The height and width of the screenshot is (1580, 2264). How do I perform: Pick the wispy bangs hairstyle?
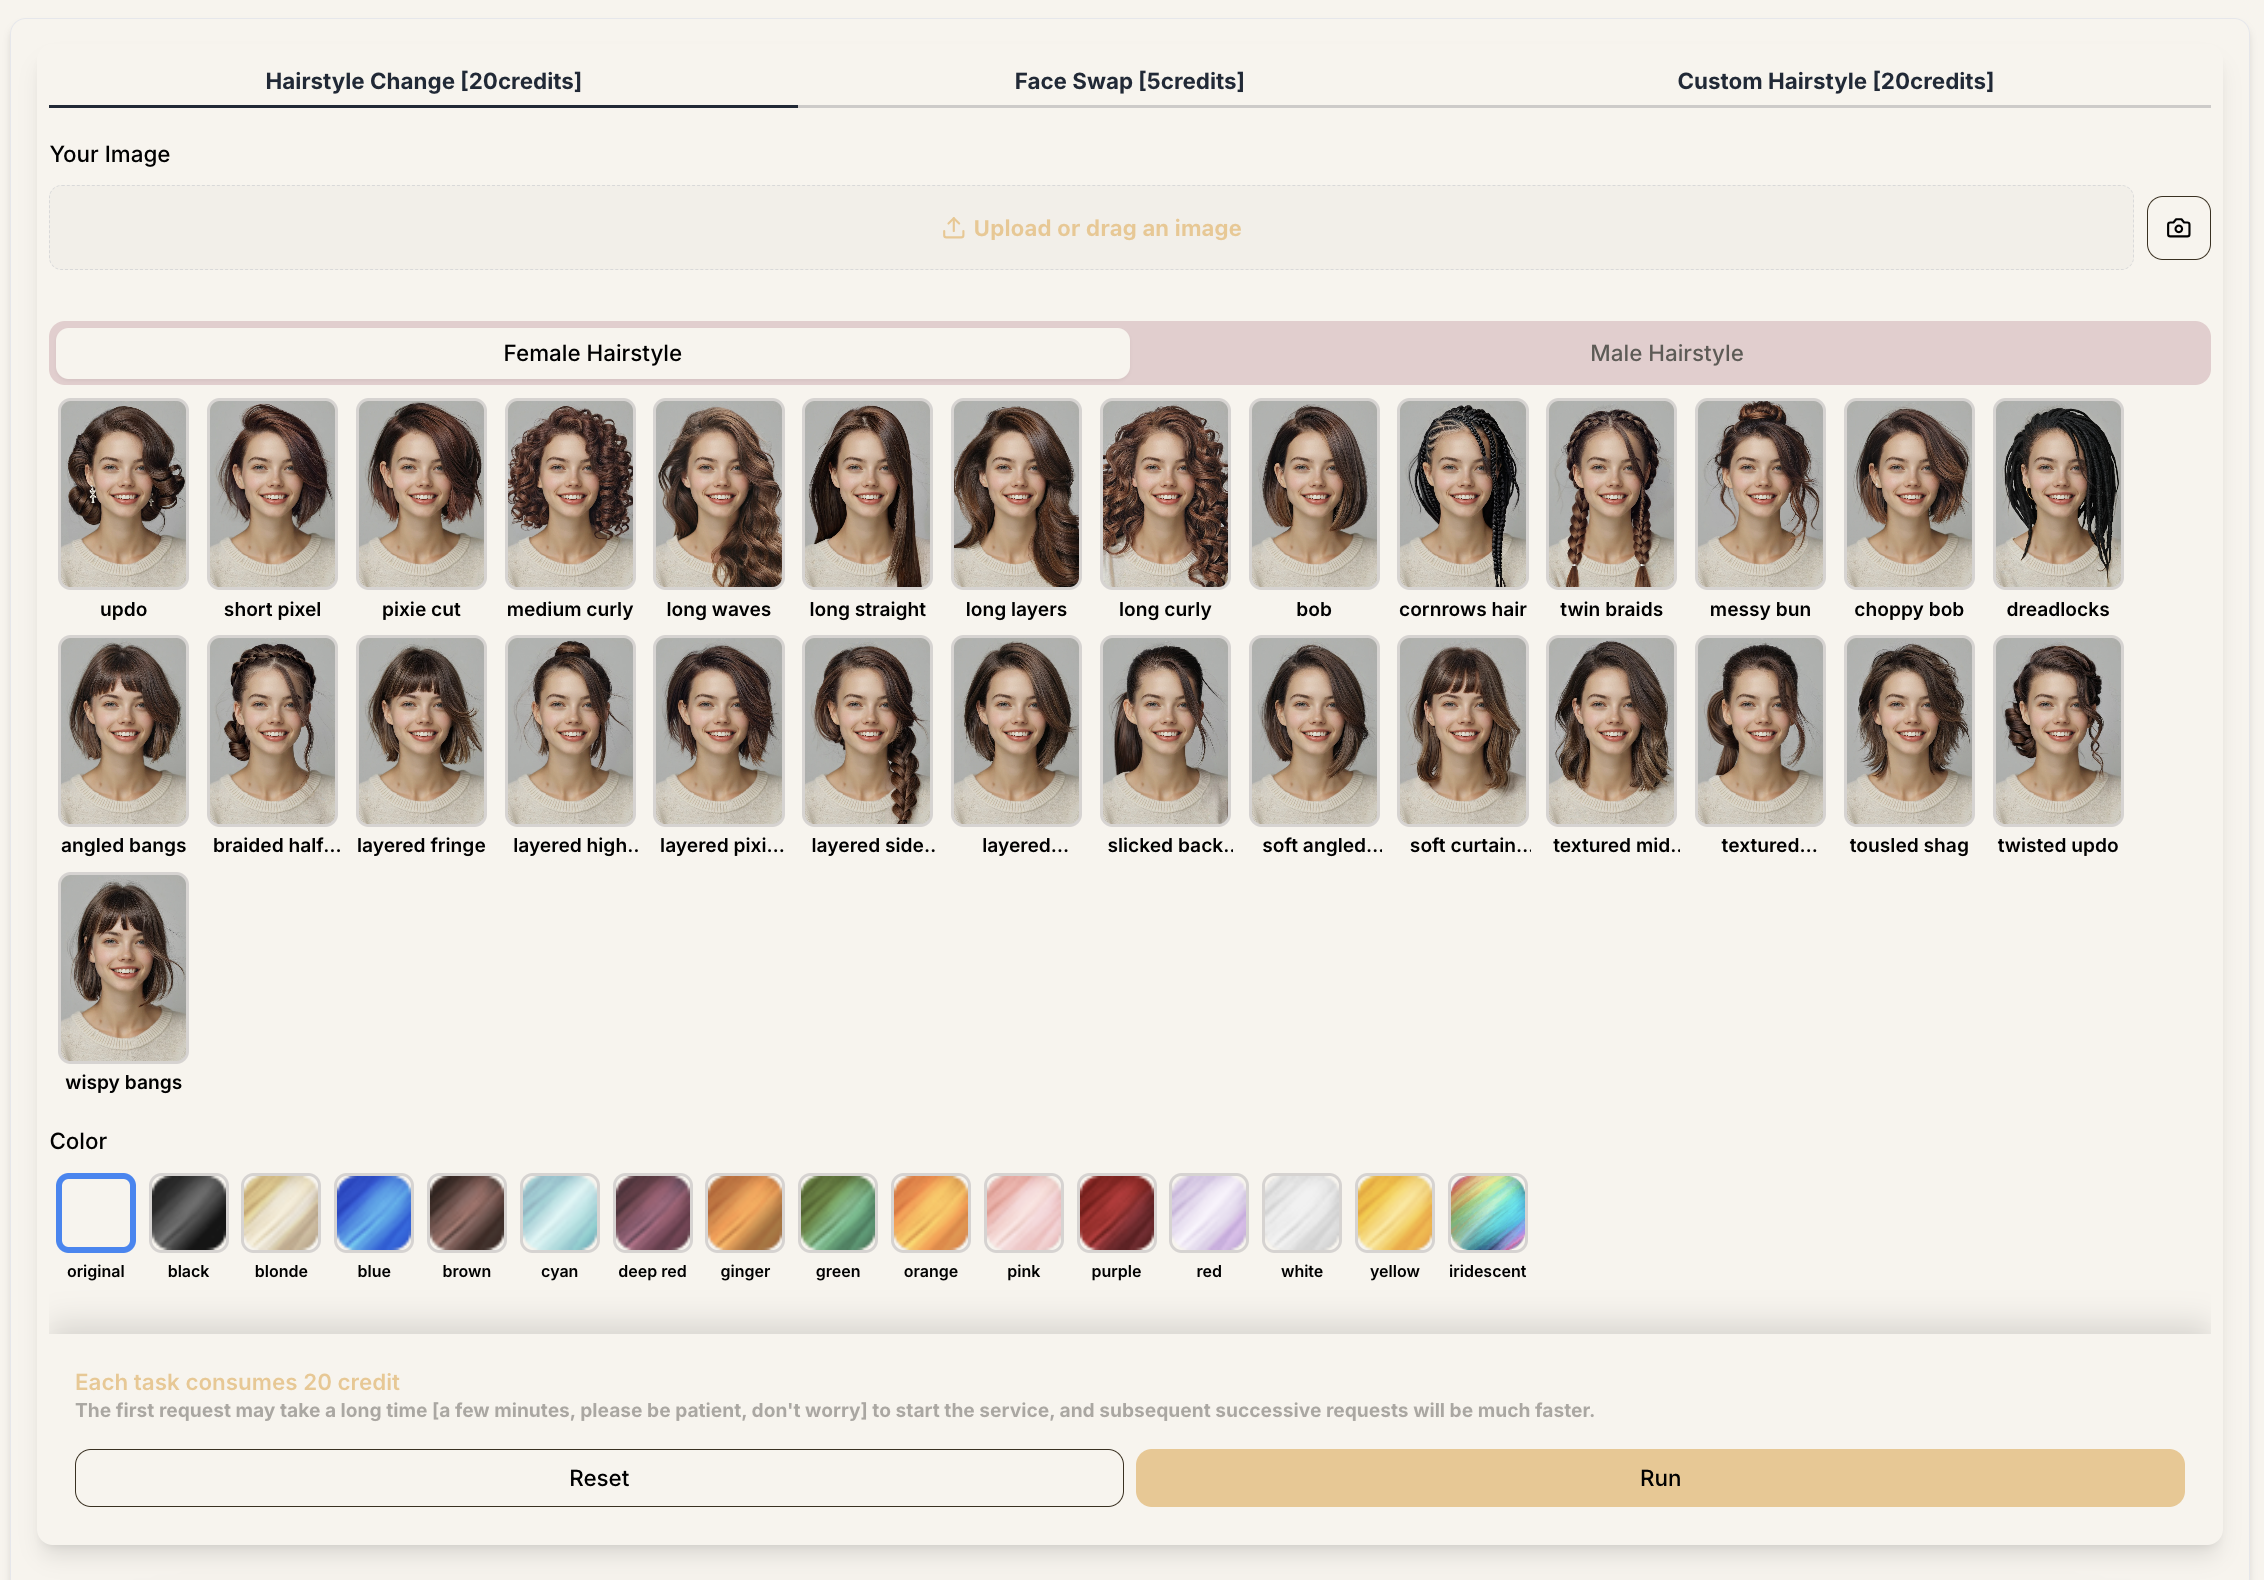tap(123, 967)
